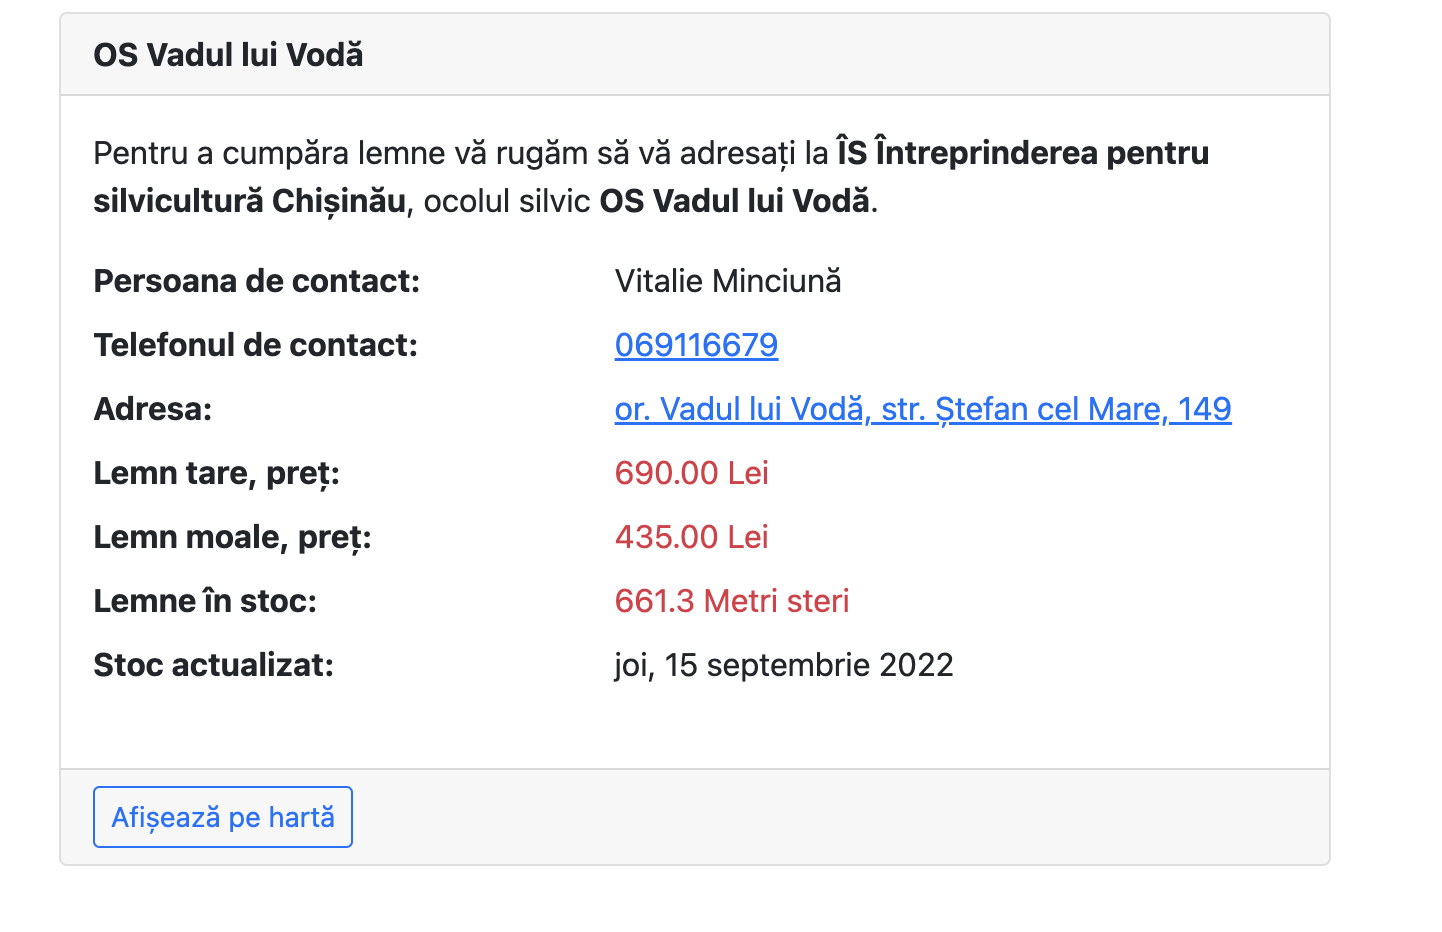Click the contact name Vitalie Minciună

727,281
